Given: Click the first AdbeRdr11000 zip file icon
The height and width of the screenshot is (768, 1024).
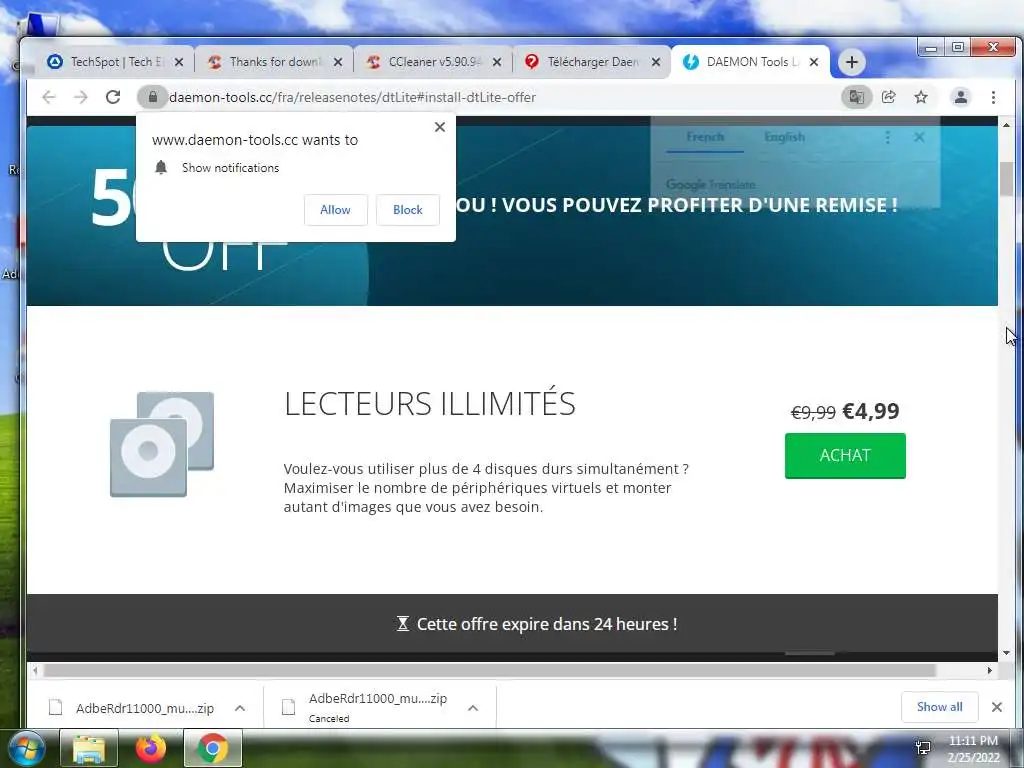Looking at the screenshot, I should coord(56,707).
